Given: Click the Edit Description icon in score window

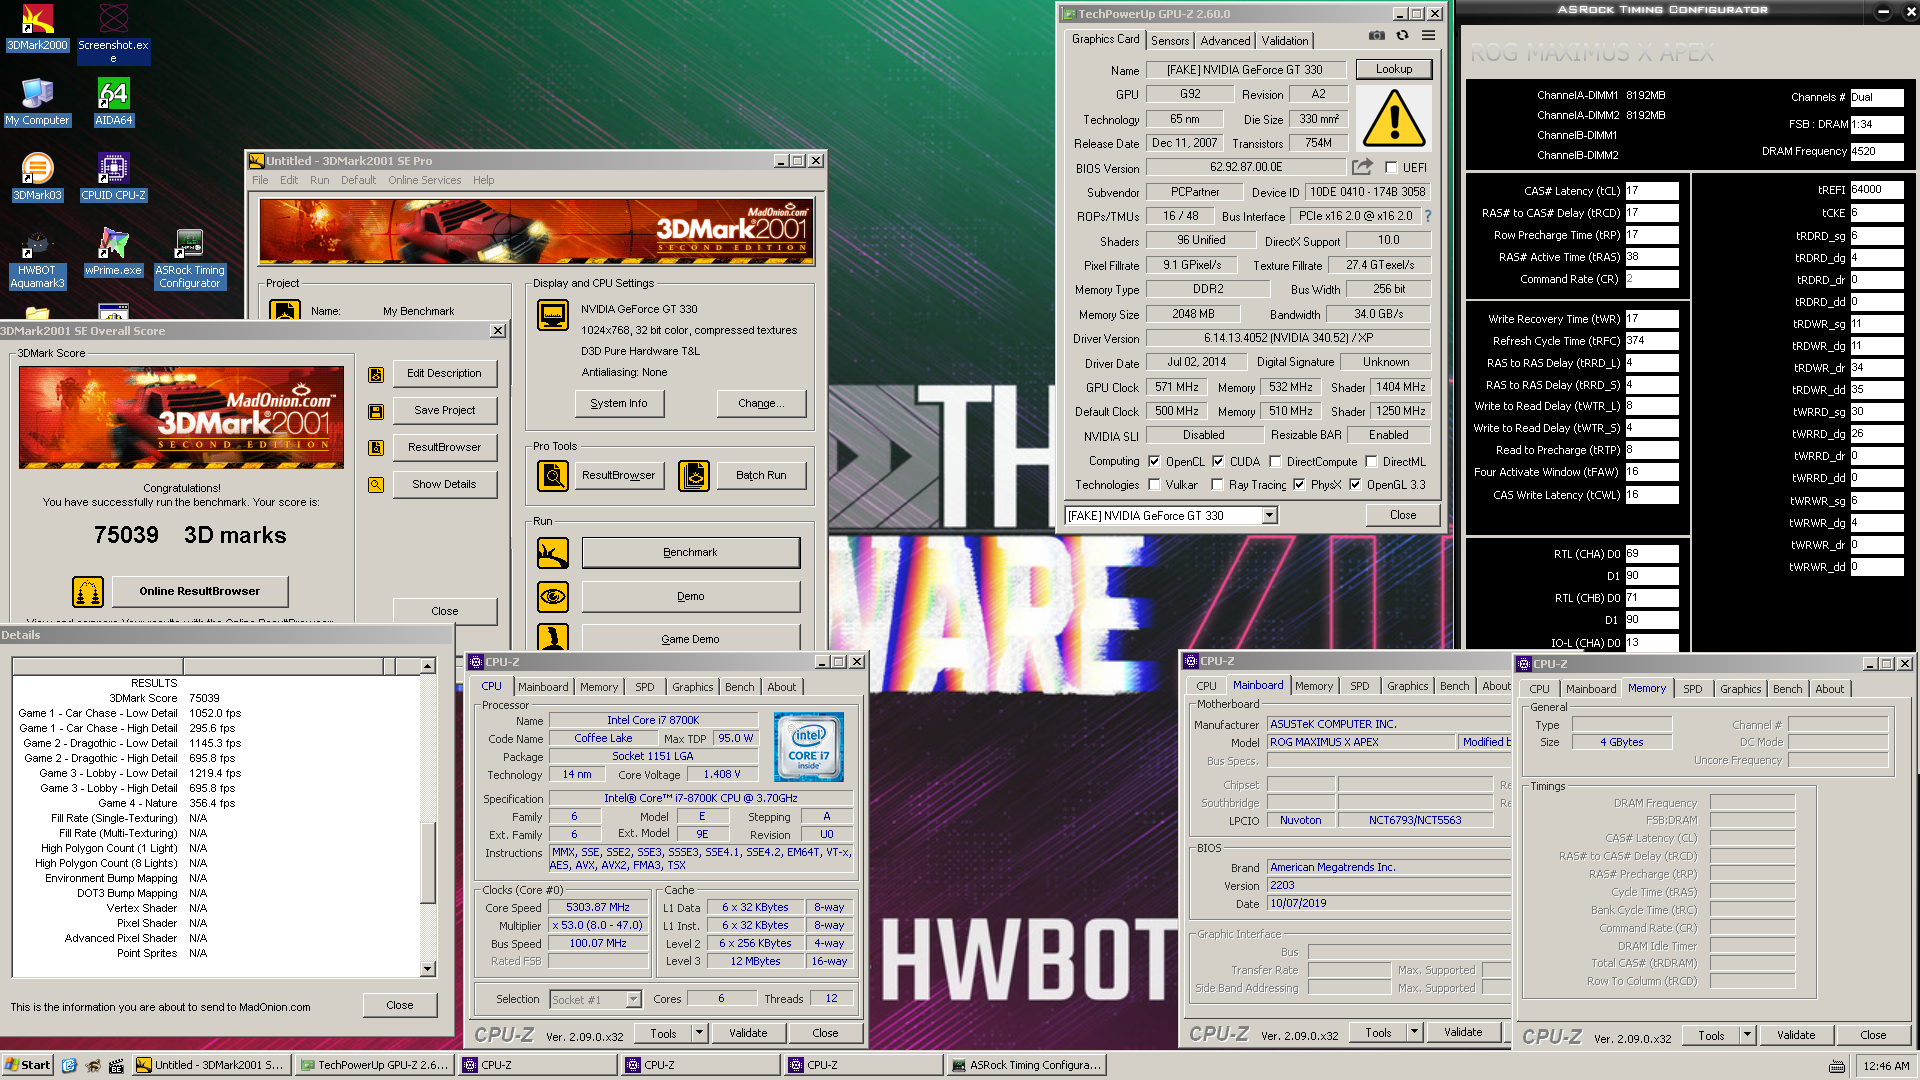Looking at the screenshot, I should (376, 375).
